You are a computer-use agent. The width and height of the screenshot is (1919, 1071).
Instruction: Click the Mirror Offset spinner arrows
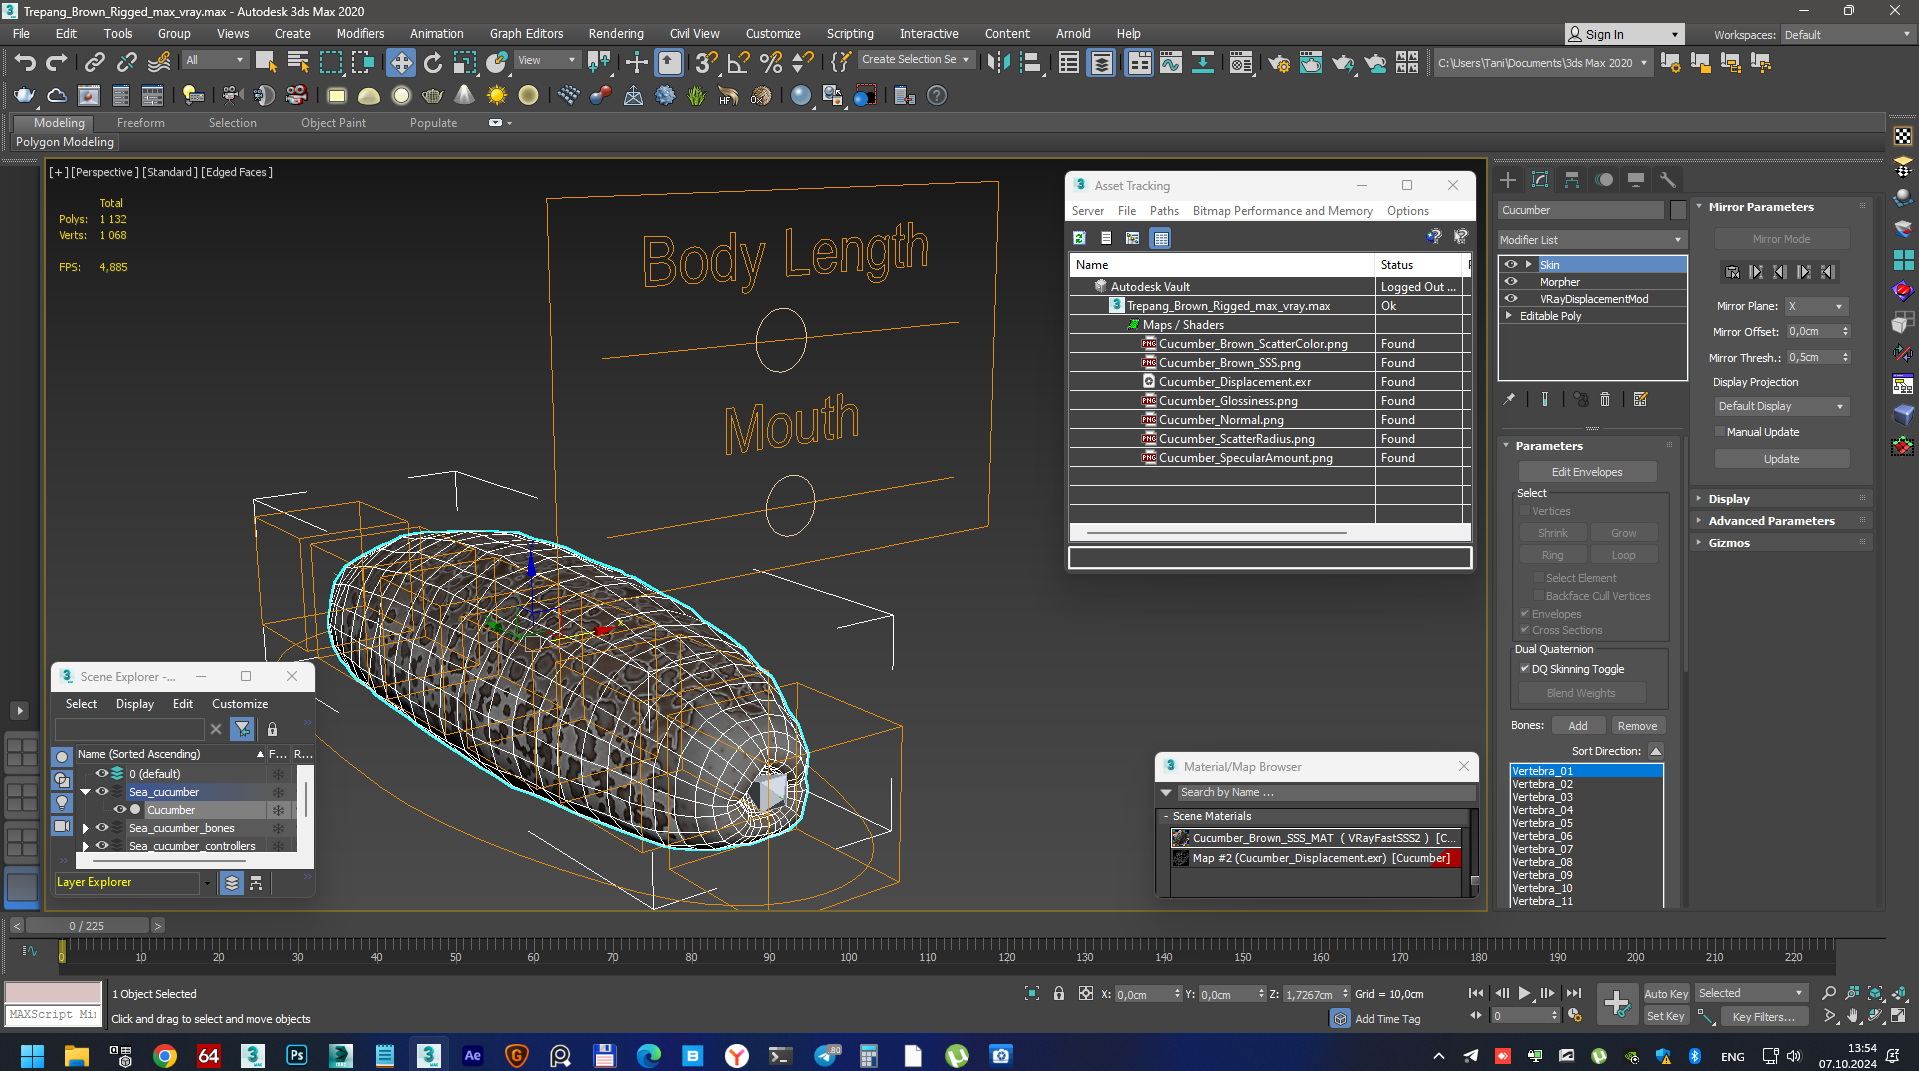1845,332
